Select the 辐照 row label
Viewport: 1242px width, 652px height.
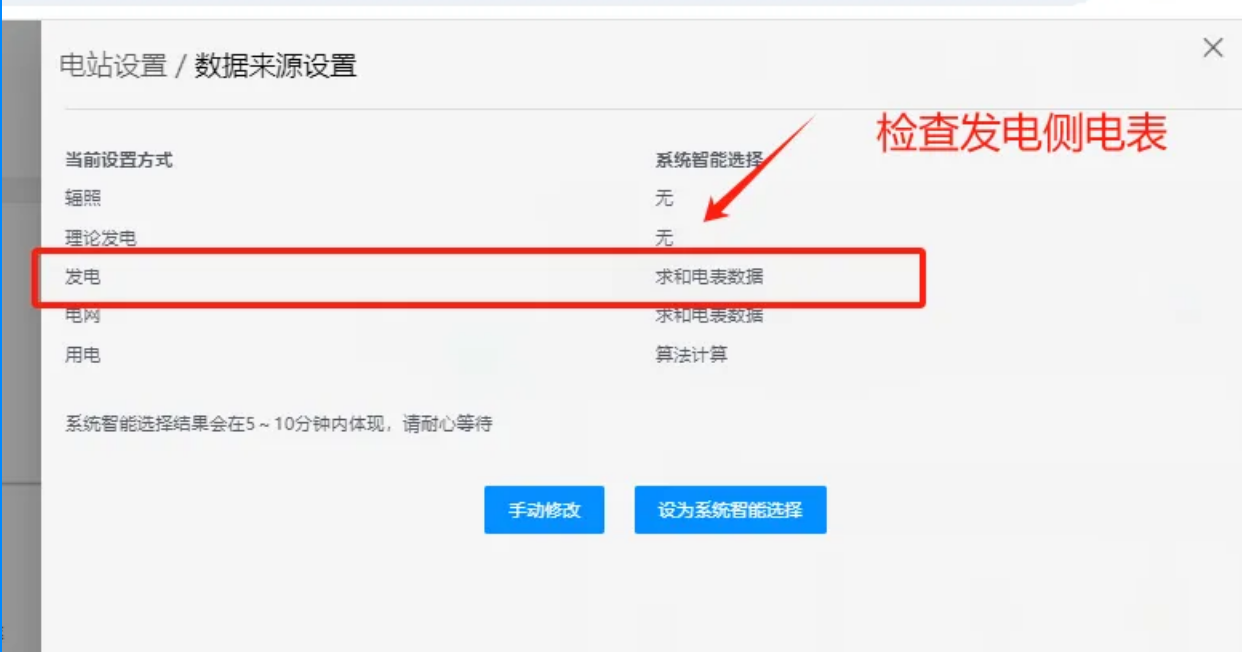(83, 199)
